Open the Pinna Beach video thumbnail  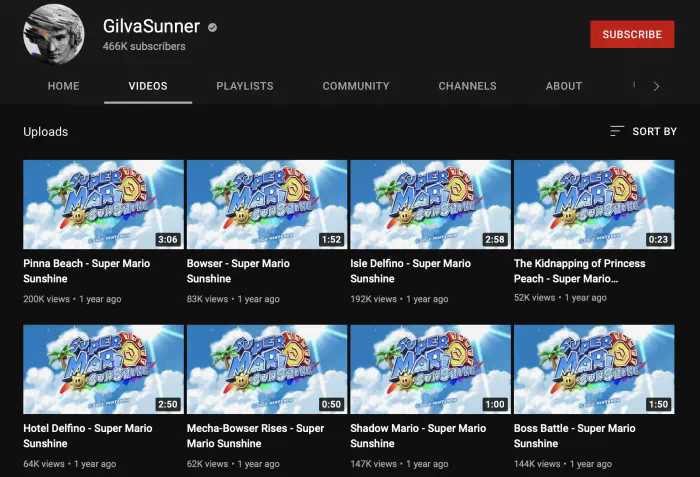[103, 205]
